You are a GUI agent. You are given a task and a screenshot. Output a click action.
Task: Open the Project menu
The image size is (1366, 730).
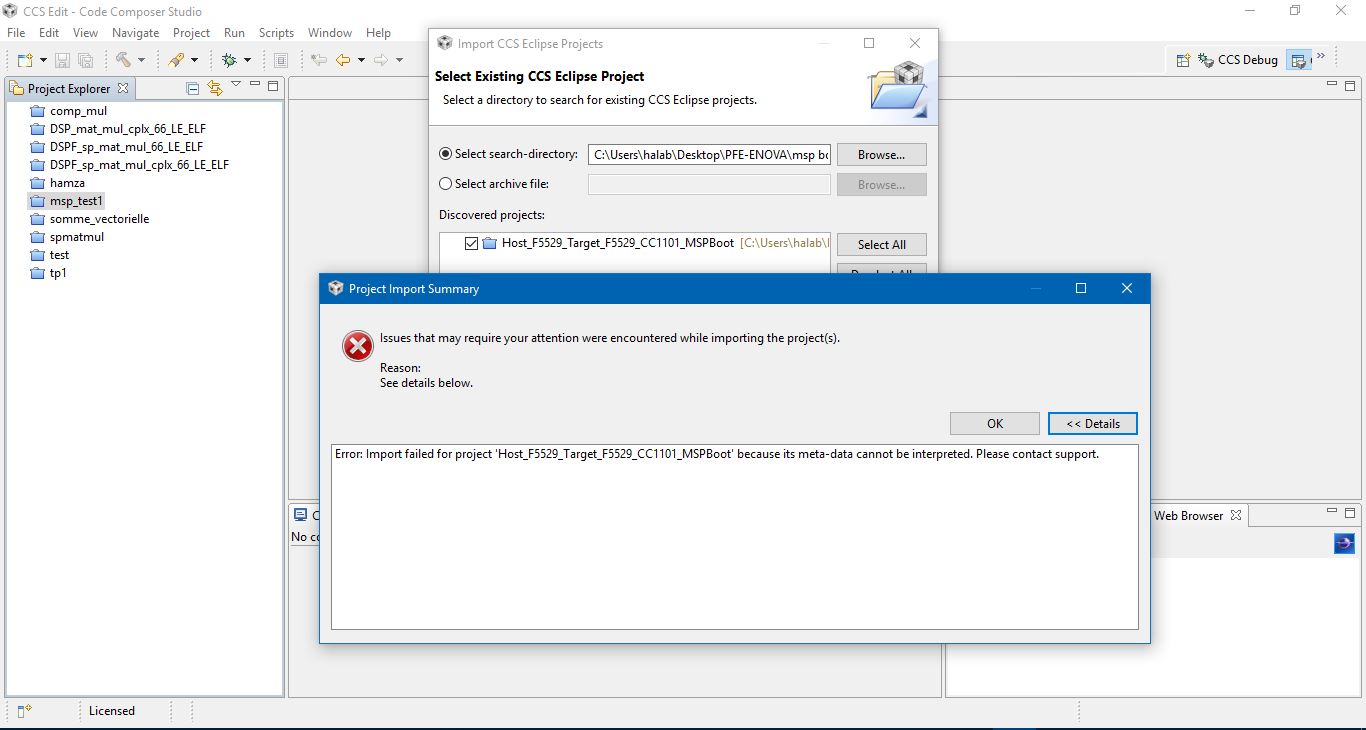[191, 33]
